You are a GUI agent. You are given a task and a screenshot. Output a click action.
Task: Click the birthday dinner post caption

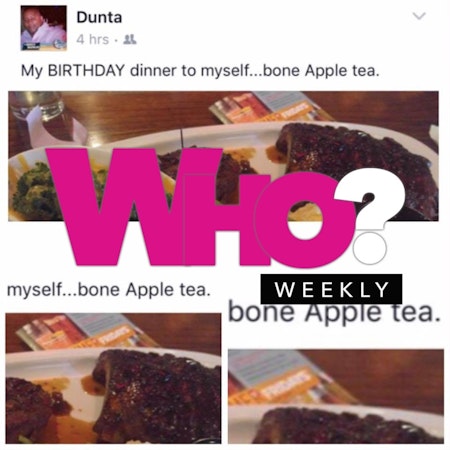pos(200,71)
